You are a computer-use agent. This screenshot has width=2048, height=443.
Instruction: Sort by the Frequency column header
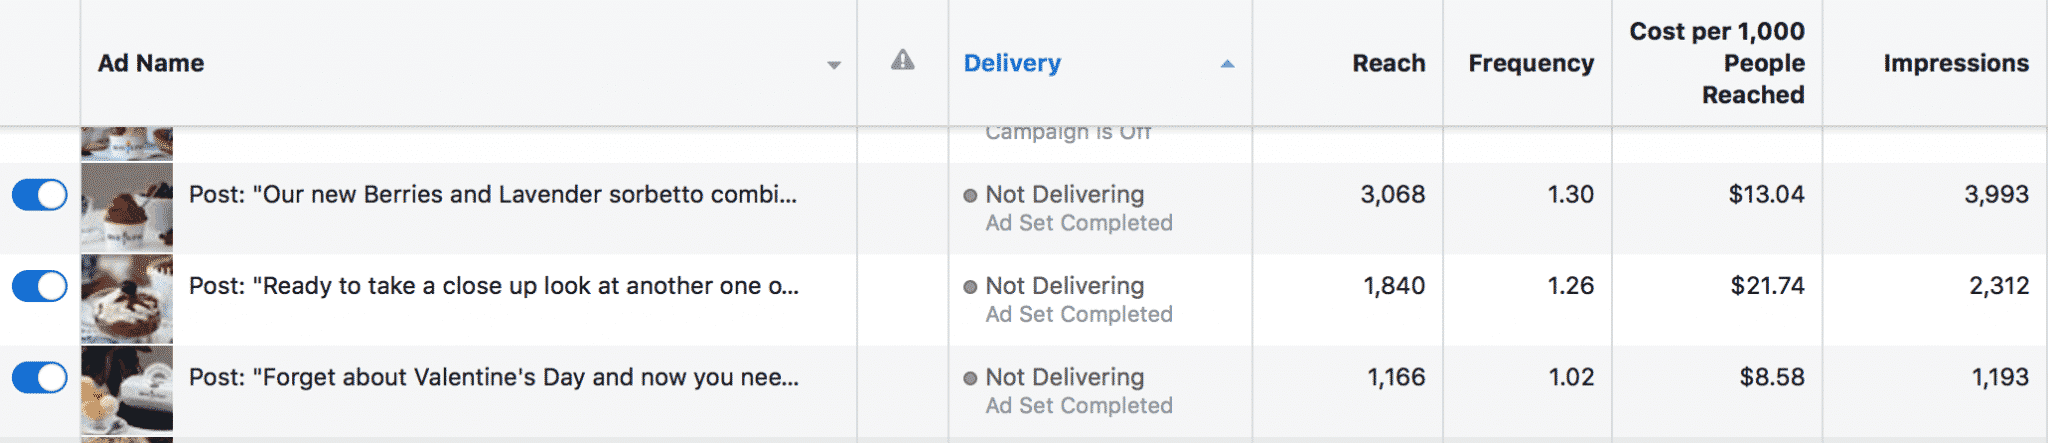click(x=1531, y=63)
